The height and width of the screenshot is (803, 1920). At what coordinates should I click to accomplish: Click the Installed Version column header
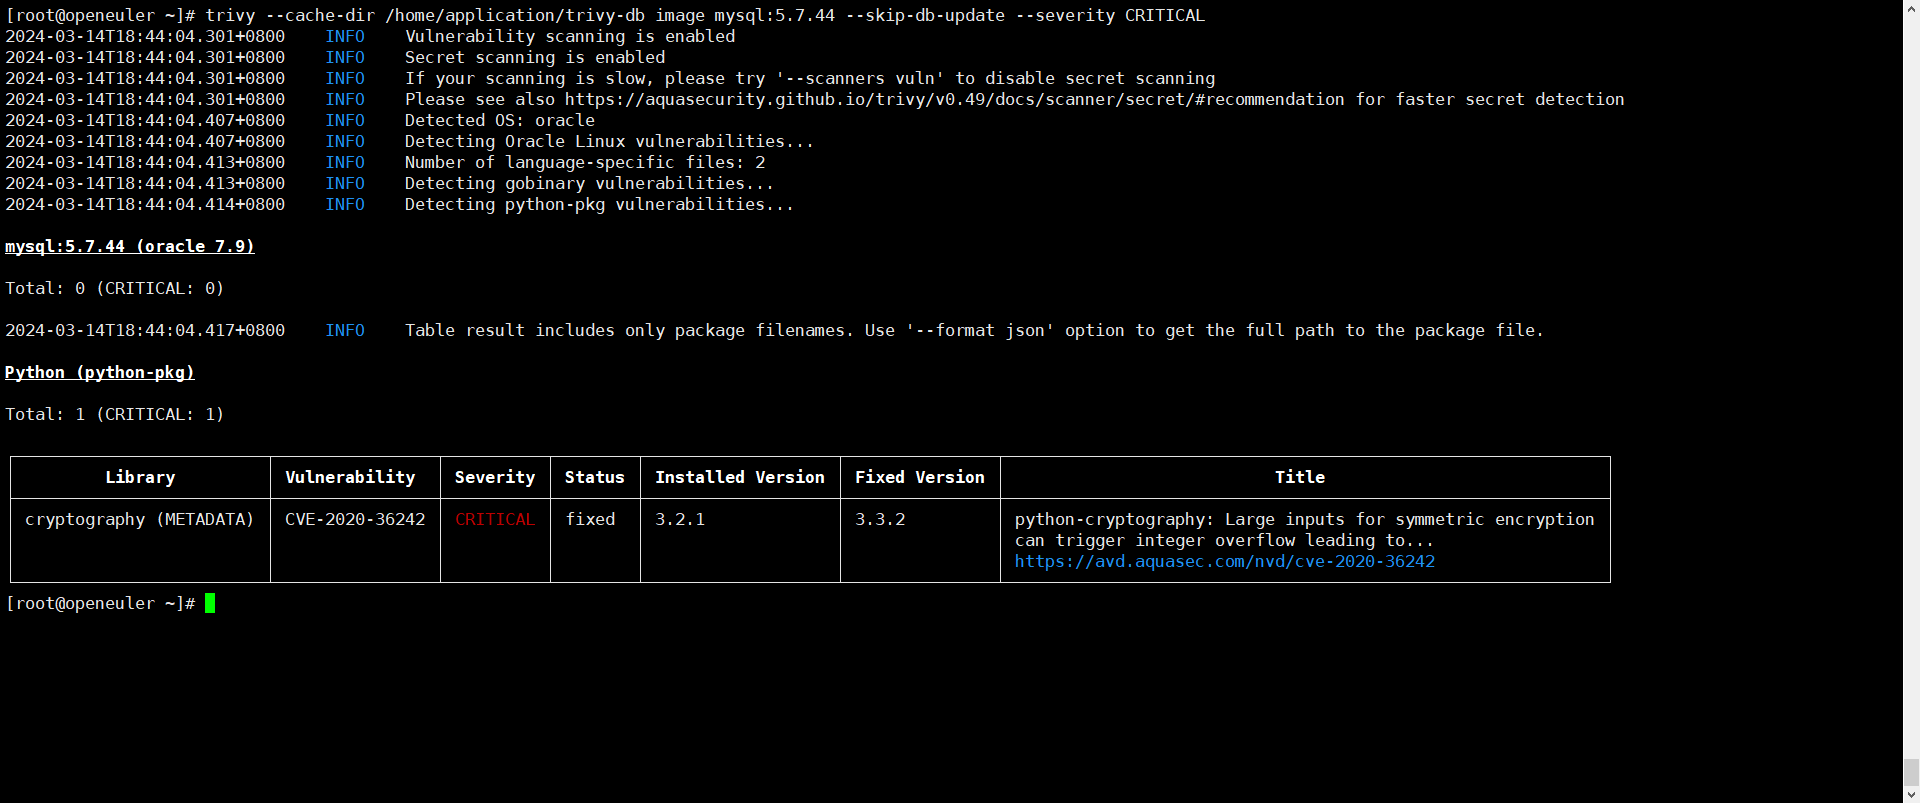coord(740,478)
